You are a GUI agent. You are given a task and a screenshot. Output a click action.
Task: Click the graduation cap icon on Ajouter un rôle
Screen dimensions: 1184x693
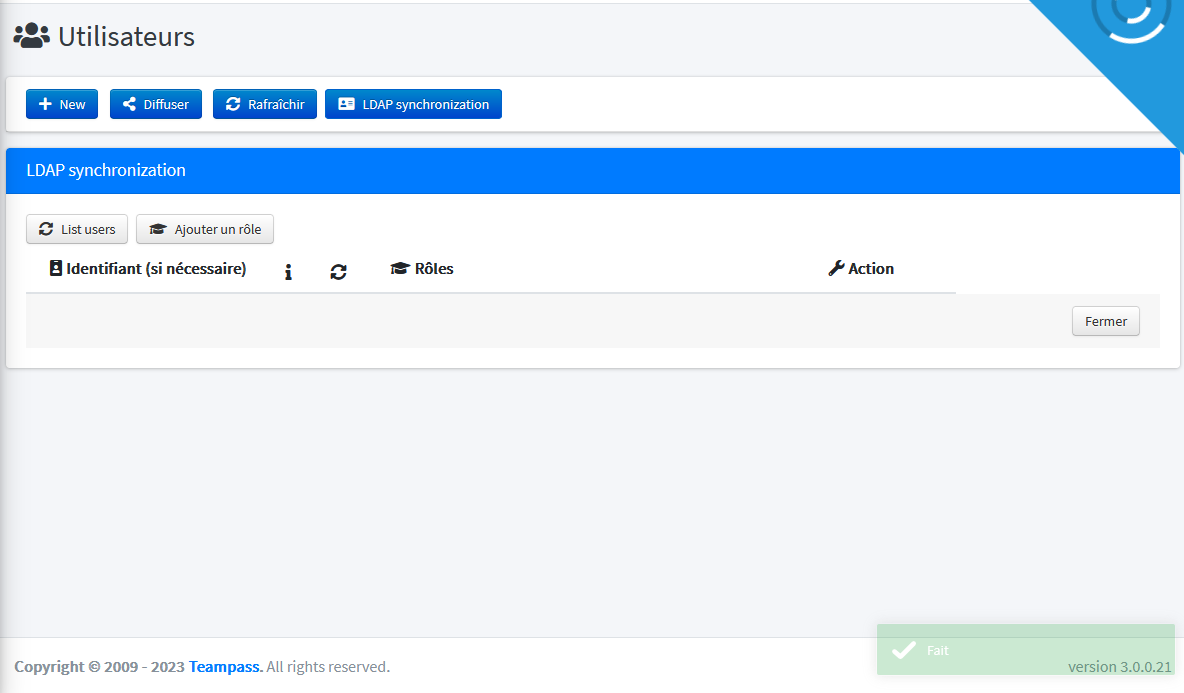click(158, 229)
